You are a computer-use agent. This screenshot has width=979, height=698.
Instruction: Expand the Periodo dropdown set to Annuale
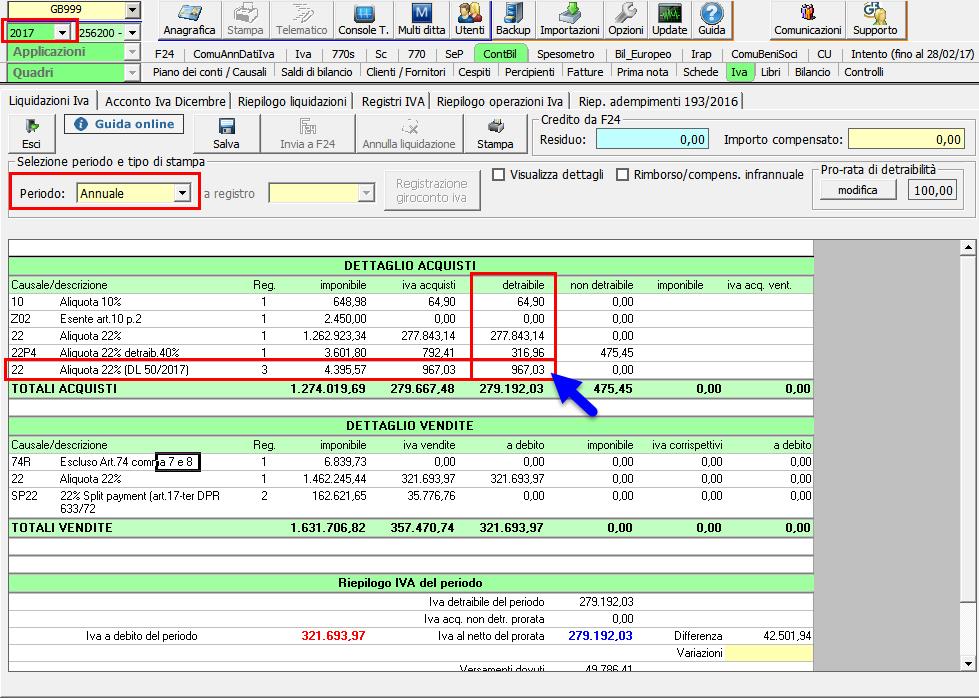tap(182, 193)
